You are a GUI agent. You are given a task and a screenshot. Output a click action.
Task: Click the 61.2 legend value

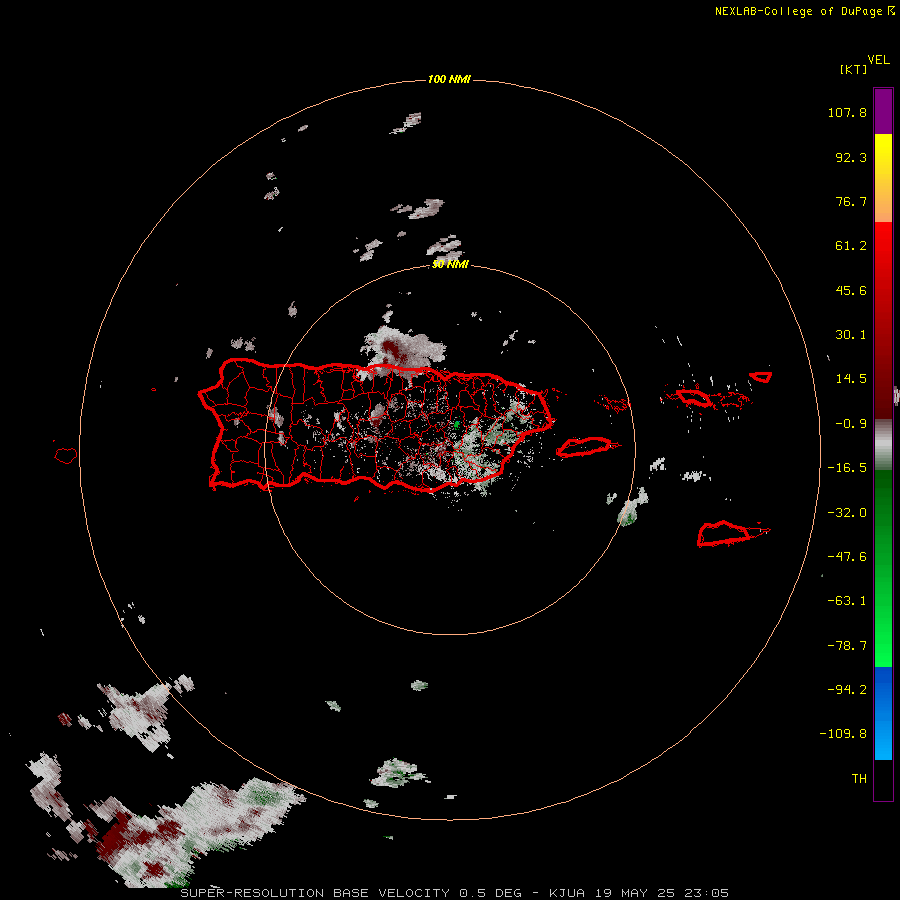pyautogui.click(x=851, y=246)
